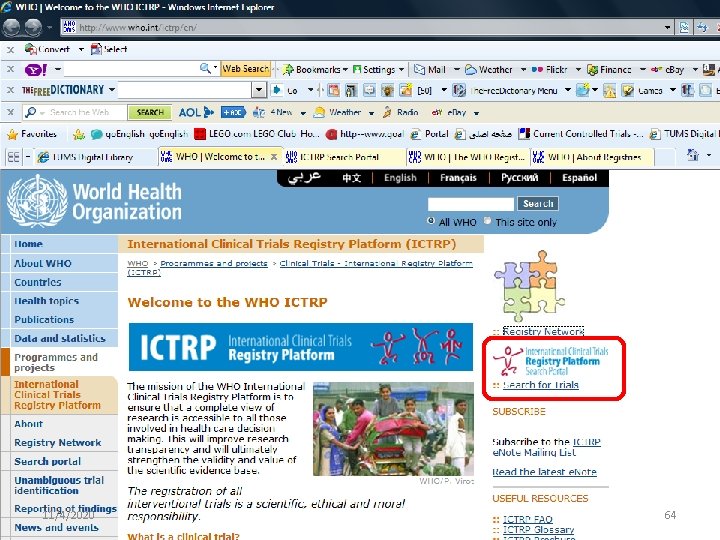Click in the Yahoo search field
This screenshot has width=720, height=540.
[x=132, y=69]
